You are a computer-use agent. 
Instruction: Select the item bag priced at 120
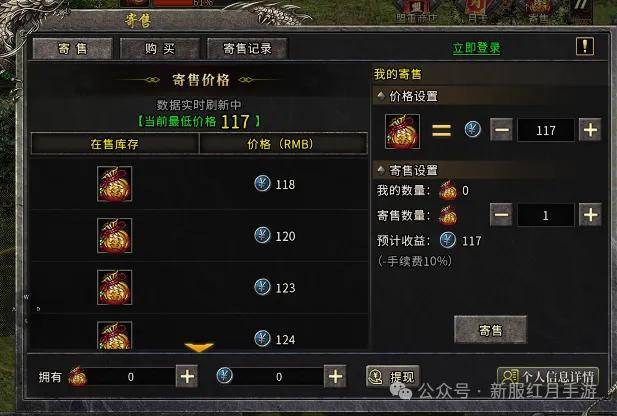coord(115,235)
